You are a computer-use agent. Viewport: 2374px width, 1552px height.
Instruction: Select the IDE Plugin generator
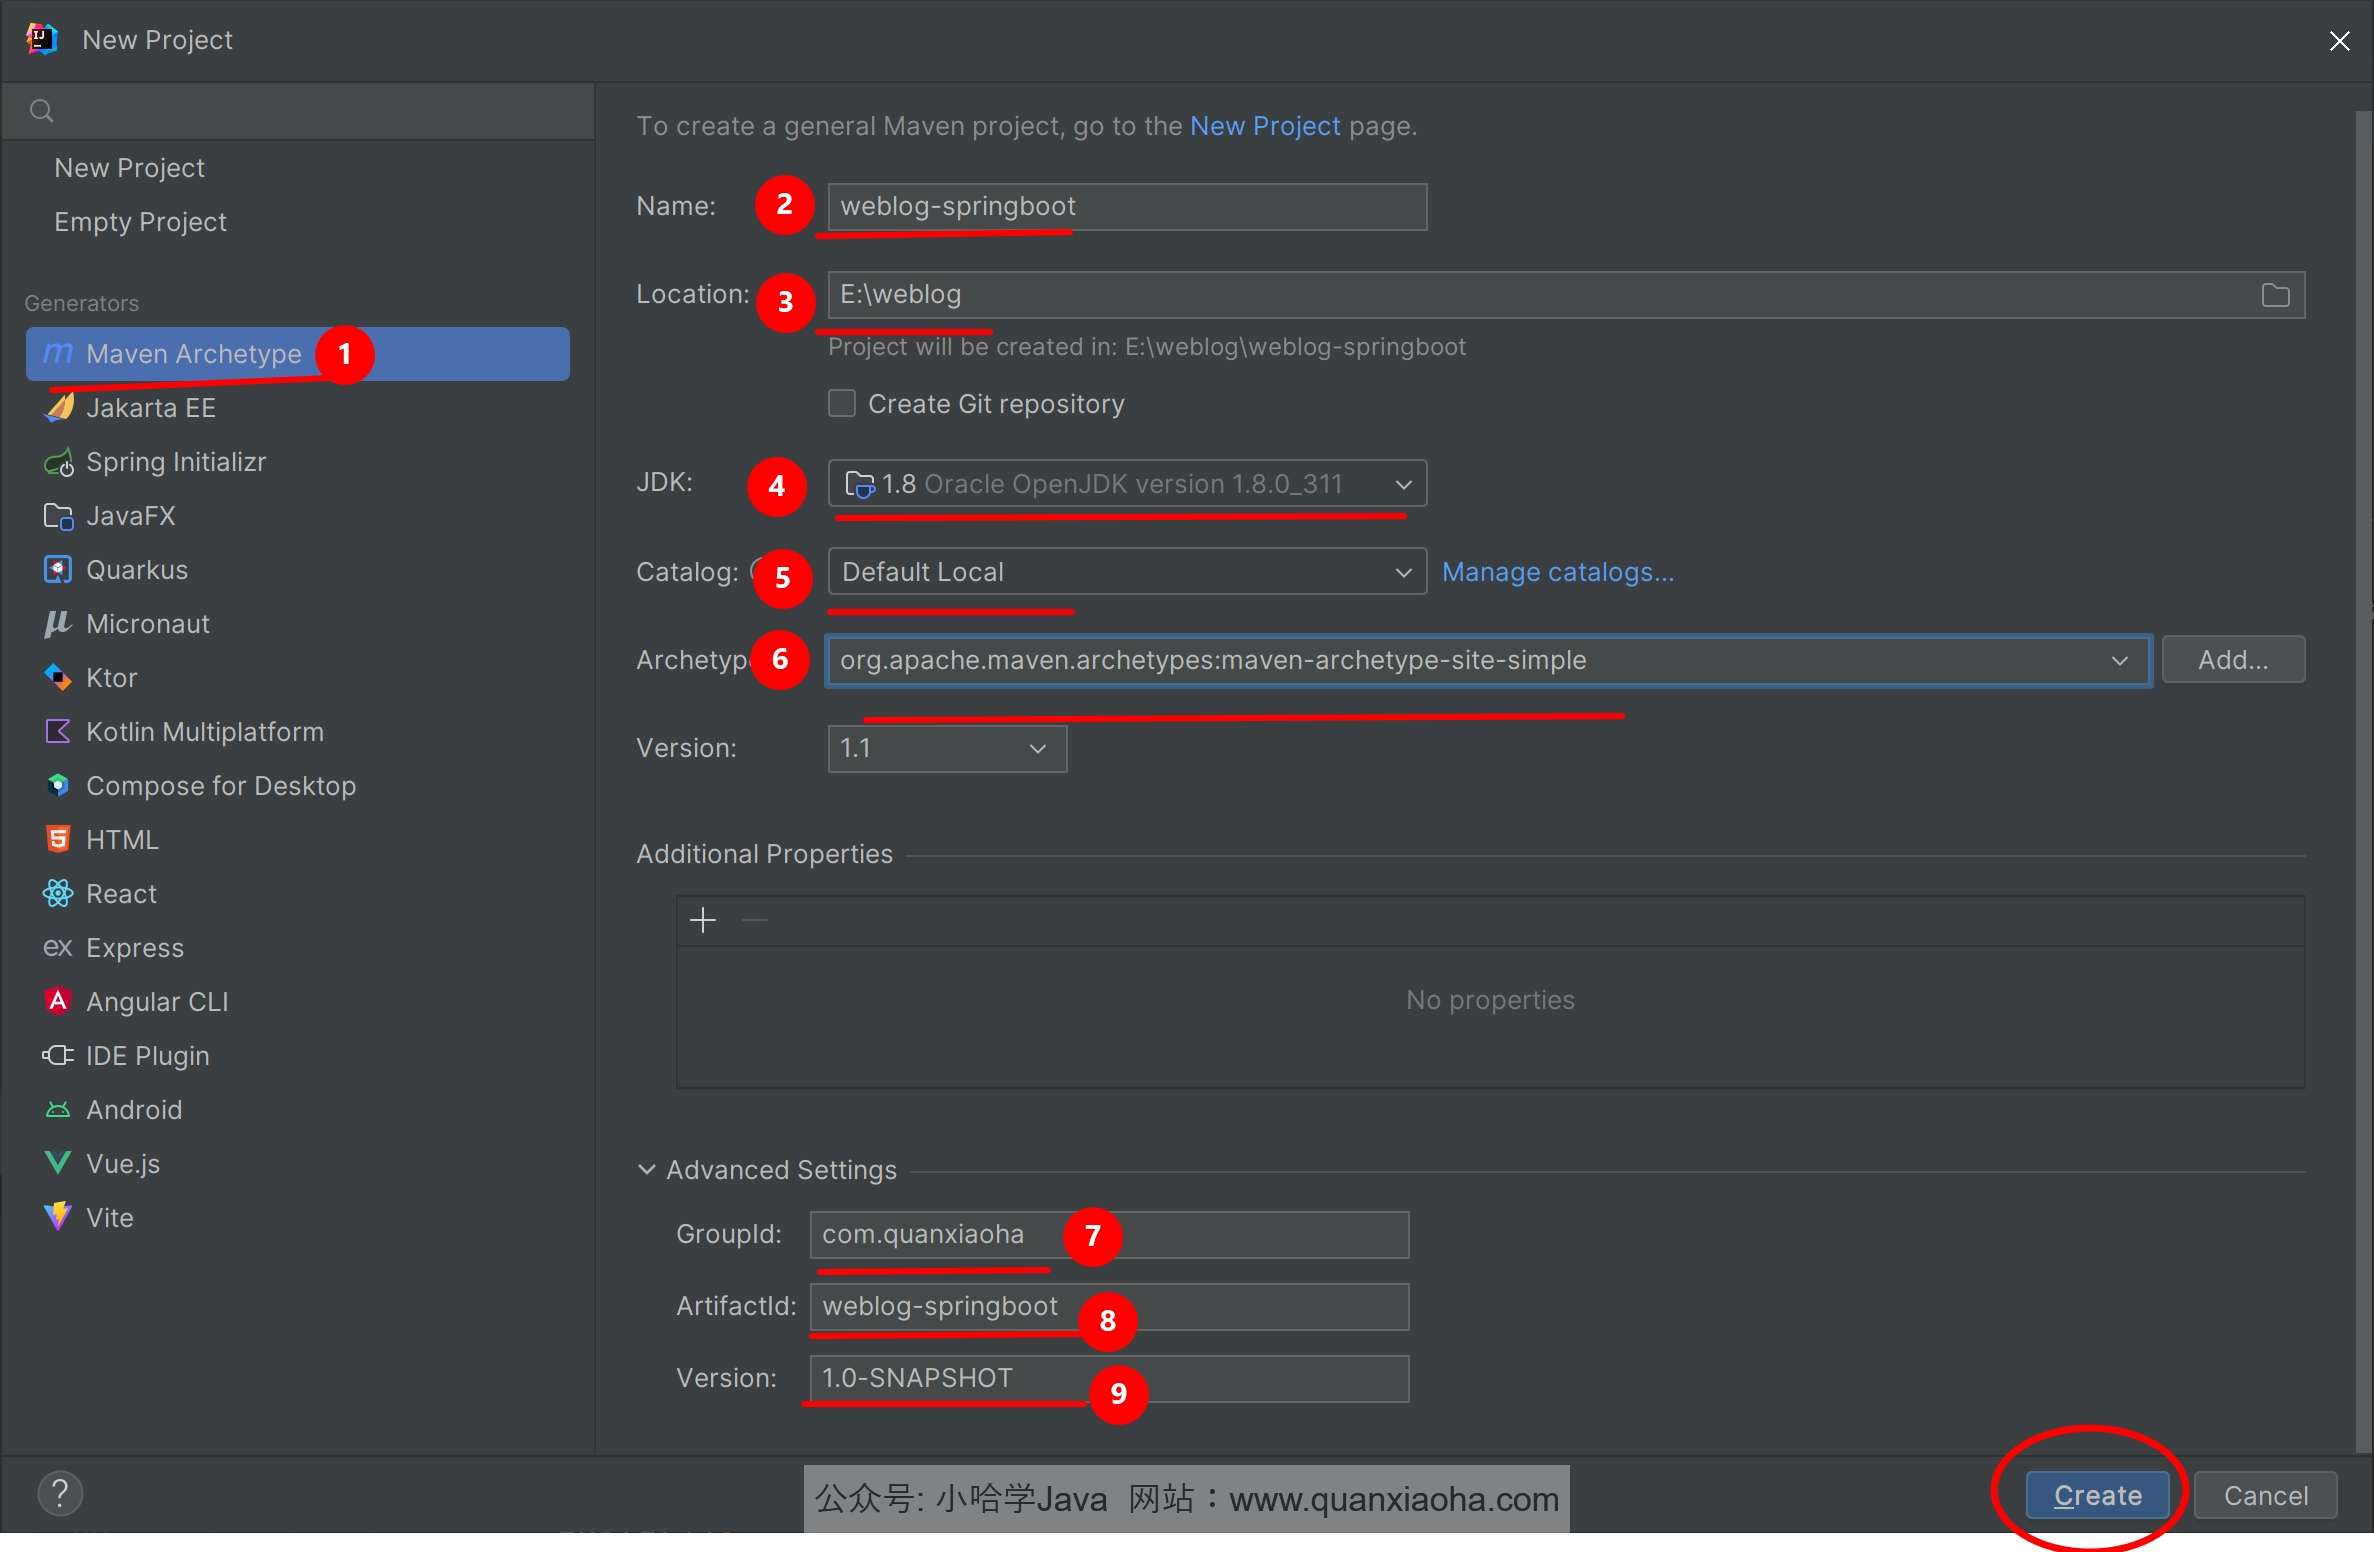pos(298,1056)
